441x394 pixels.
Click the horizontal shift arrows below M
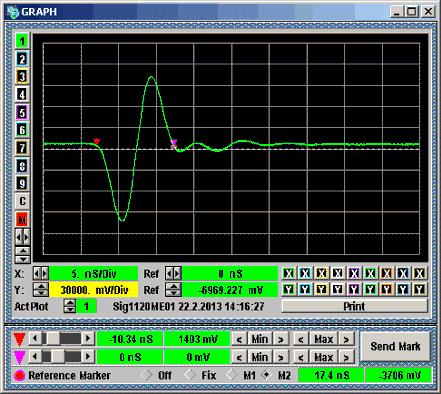(x=22, y=237)
